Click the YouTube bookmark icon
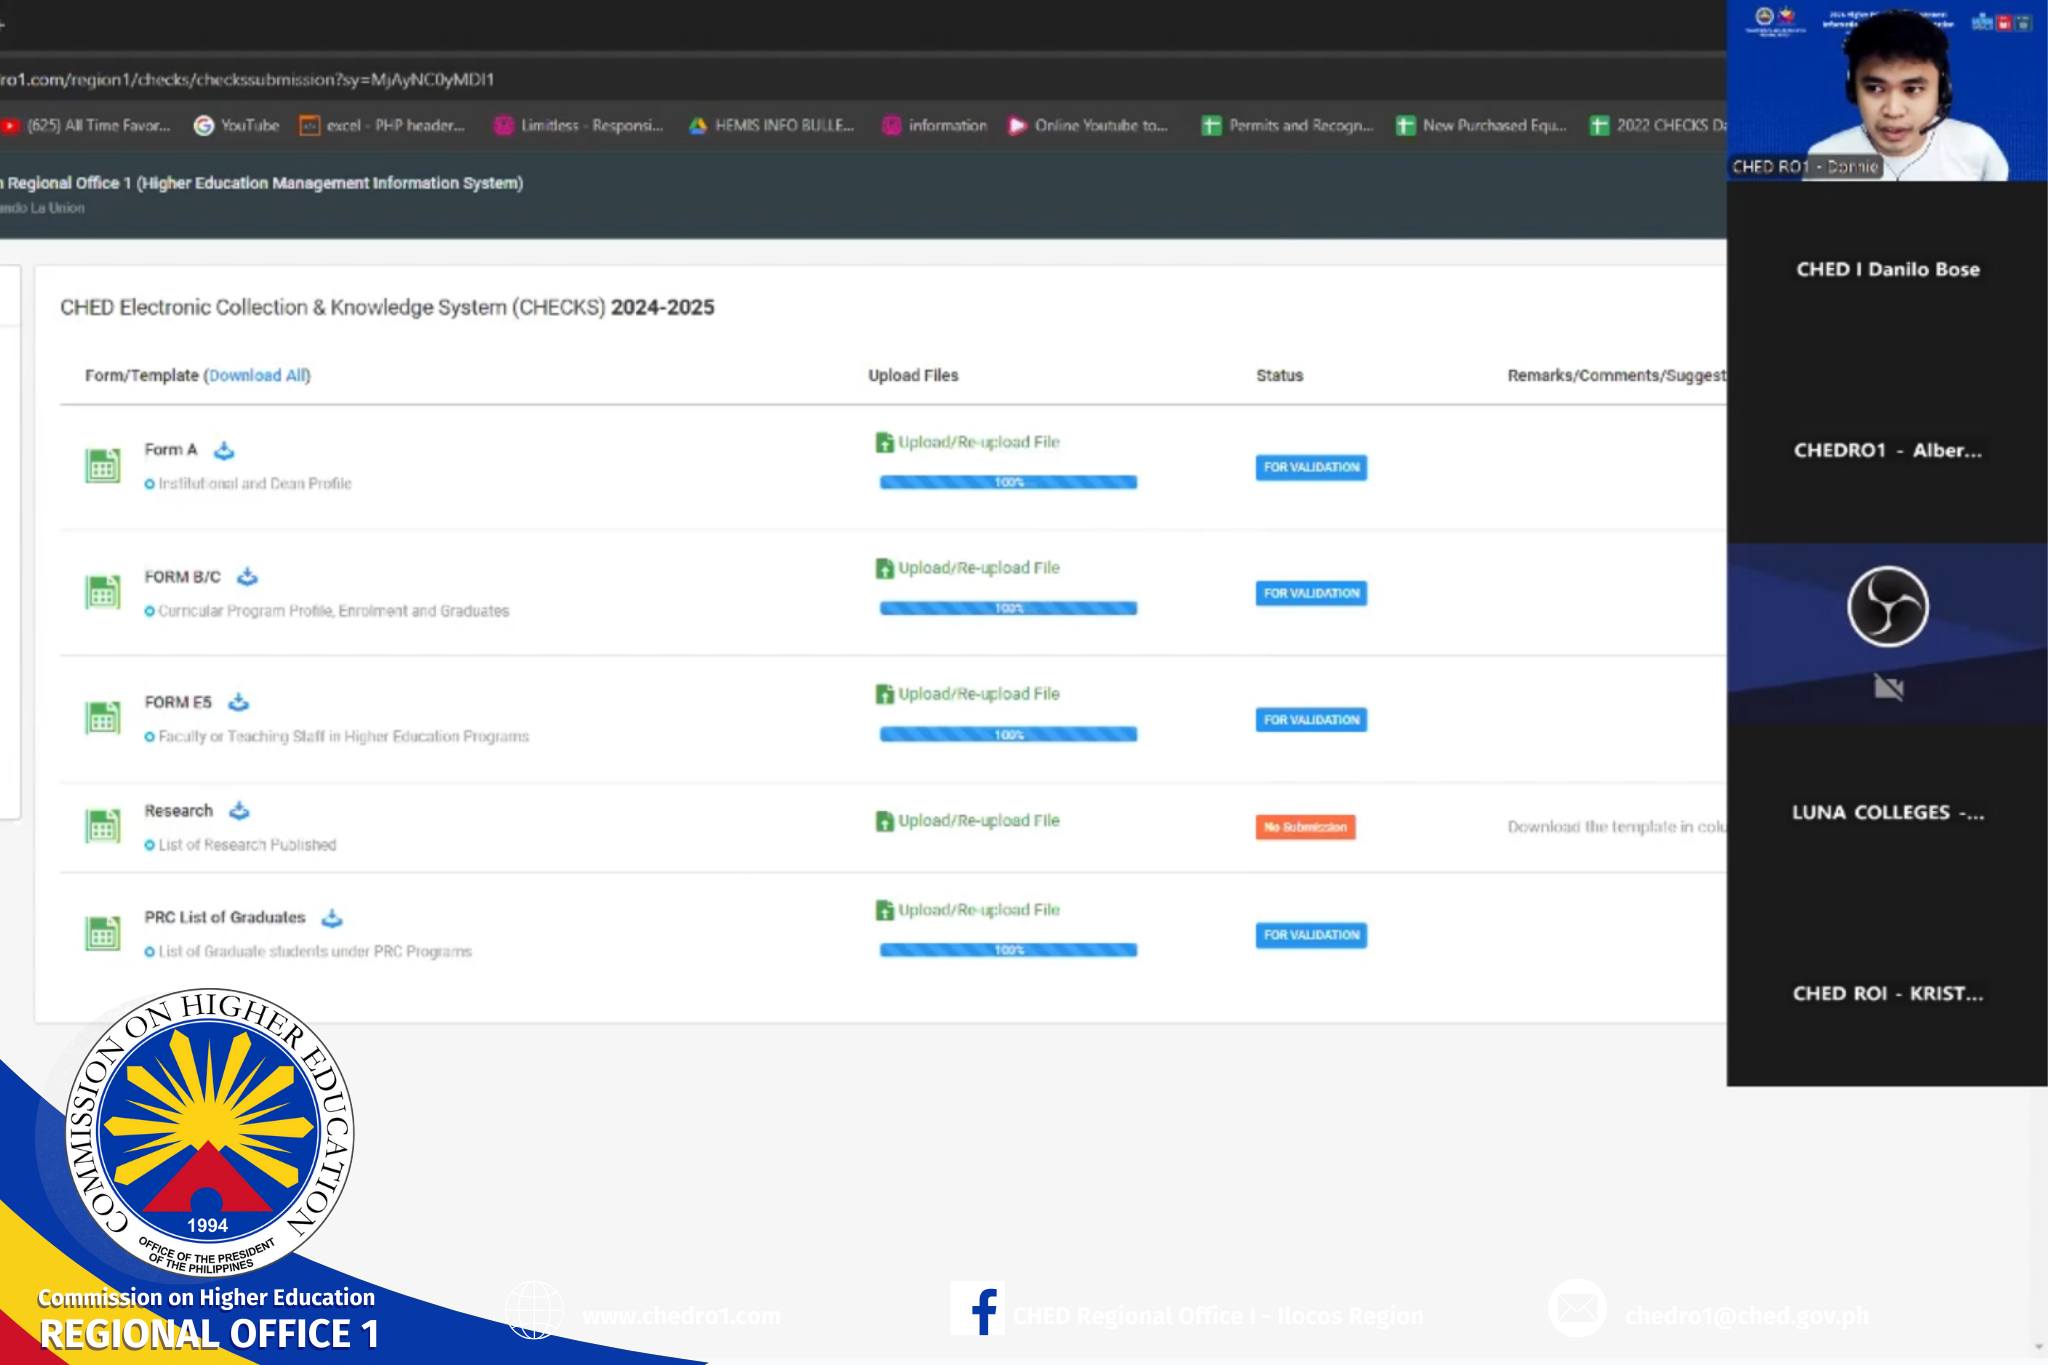 pos(204,125)
